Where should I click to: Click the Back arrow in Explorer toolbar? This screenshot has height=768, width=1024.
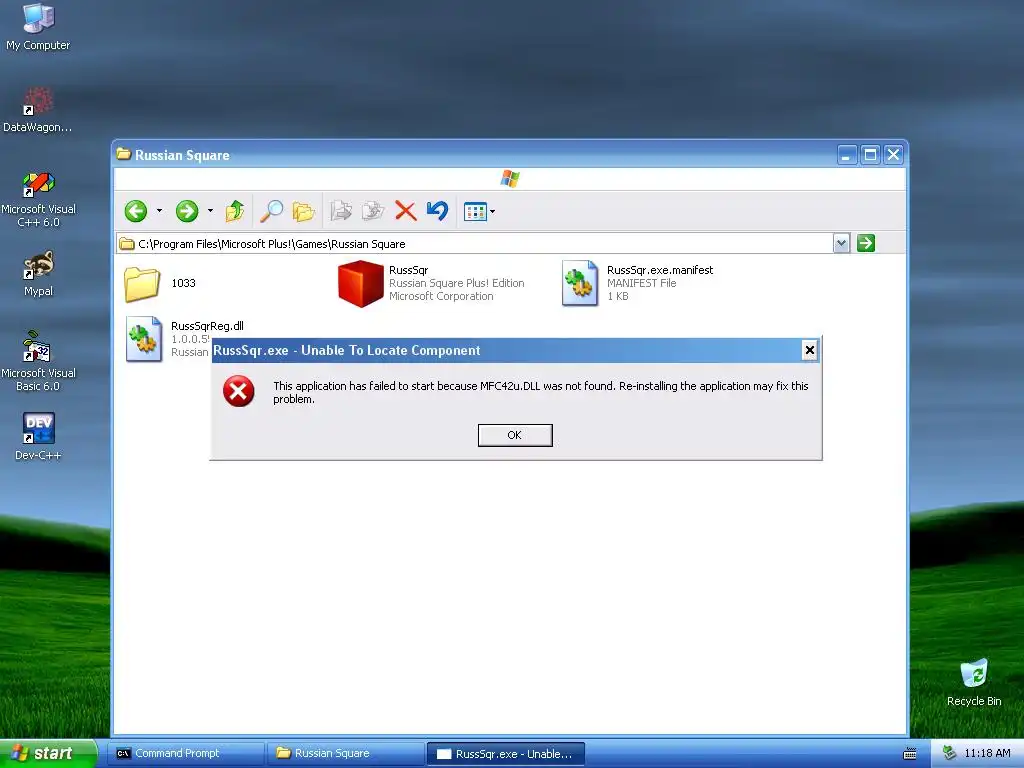(136, 211)
